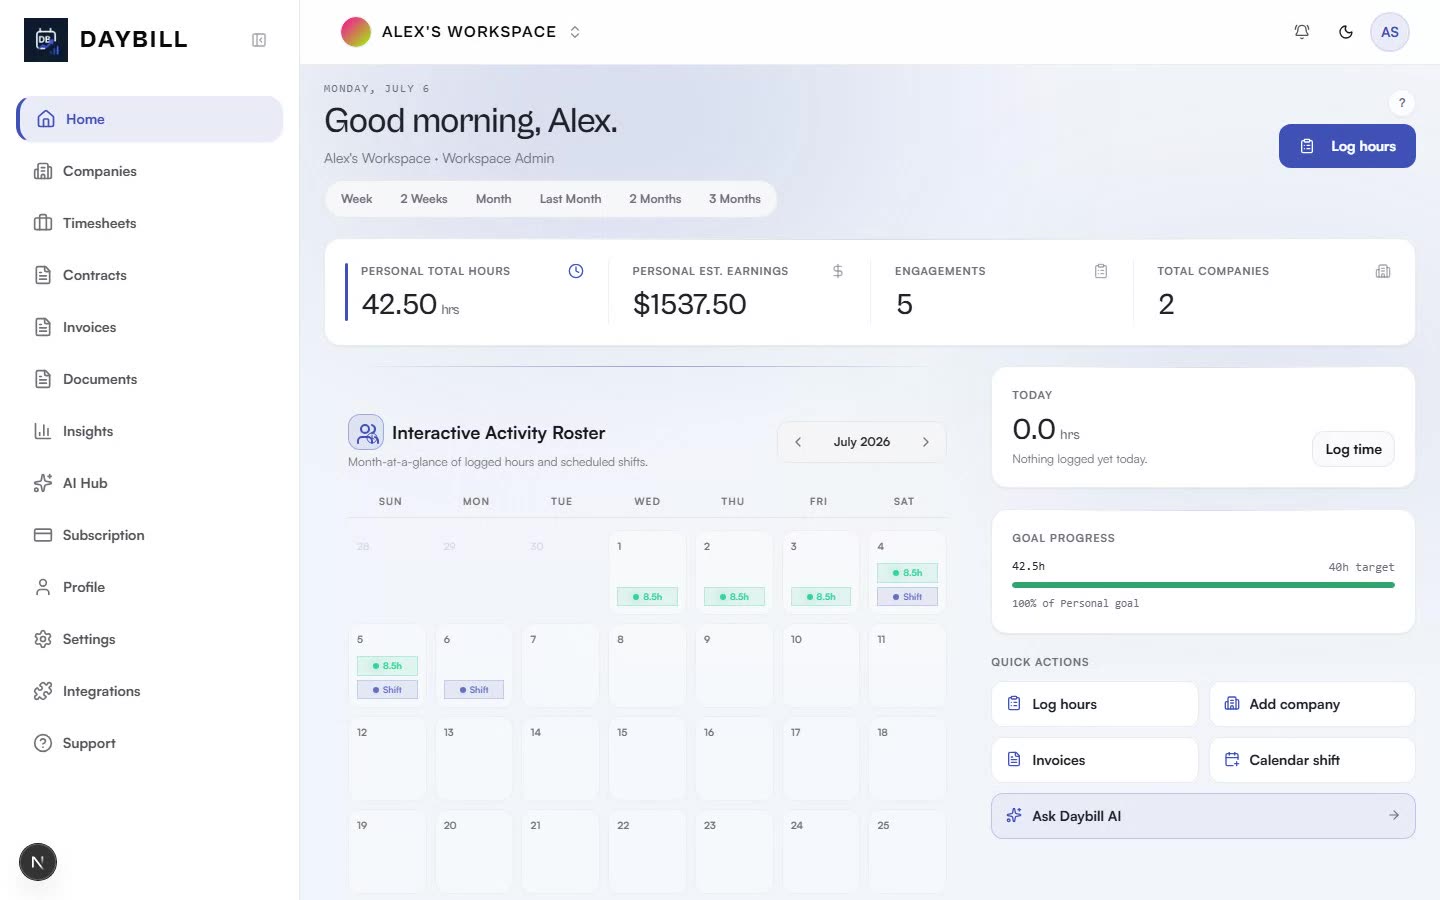Image resolution: width=1440 pixels, height=900 pixels.
Task: Click Log hours quick action
Action: 1095,704
